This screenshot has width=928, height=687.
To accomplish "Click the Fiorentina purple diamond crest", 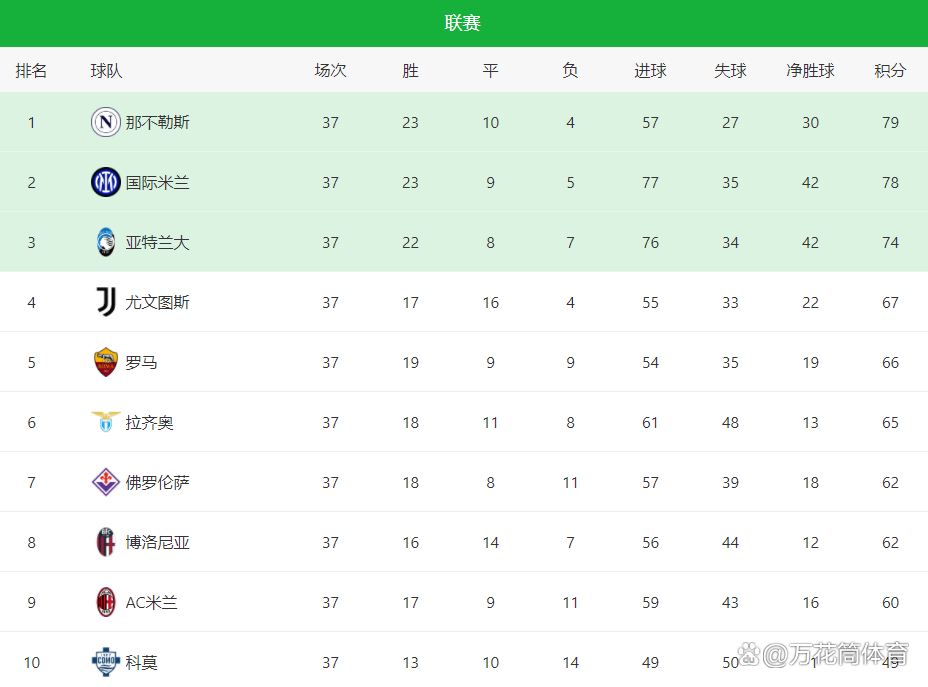I will (106, 482).
